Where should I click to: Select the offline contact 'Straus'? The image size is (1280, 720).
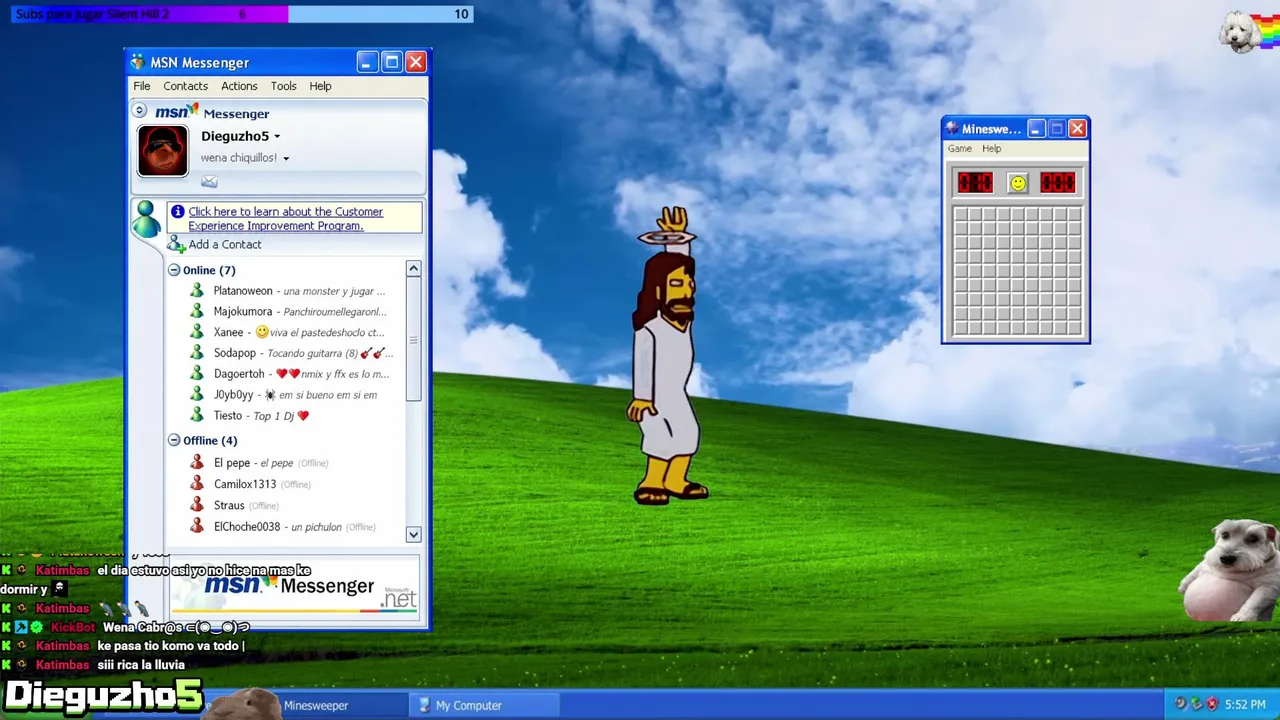229,506
